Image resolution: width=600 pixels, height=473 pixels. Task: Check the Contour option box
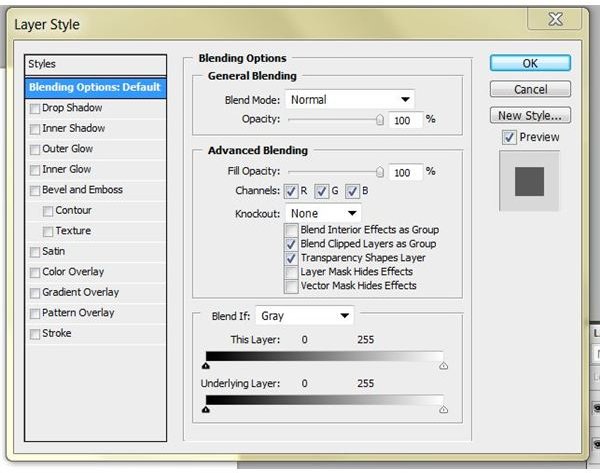(x=48, y=211)
